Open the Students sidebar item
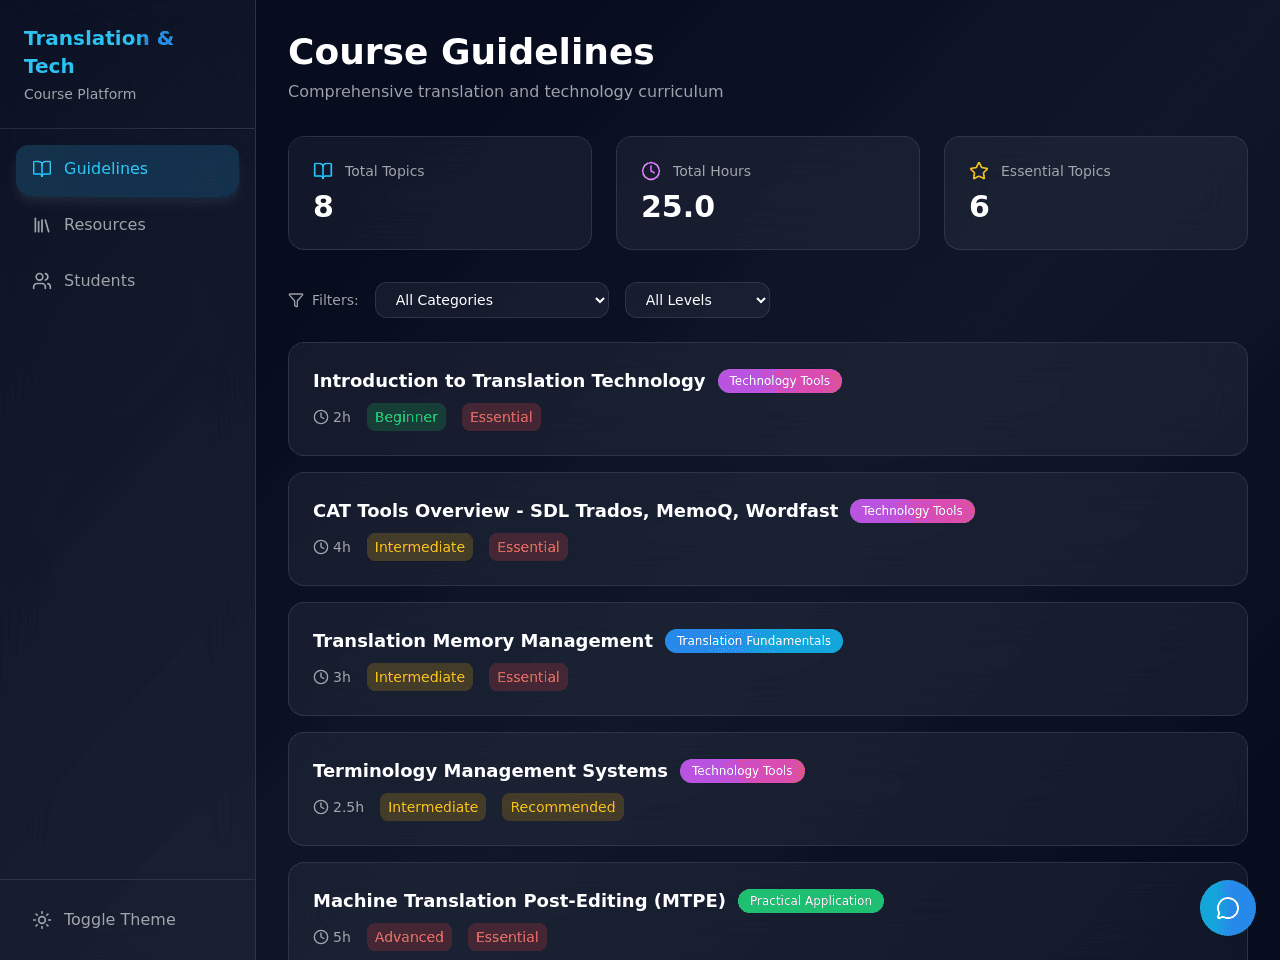Screen dimensions: 1280x960 click(127, 281)
